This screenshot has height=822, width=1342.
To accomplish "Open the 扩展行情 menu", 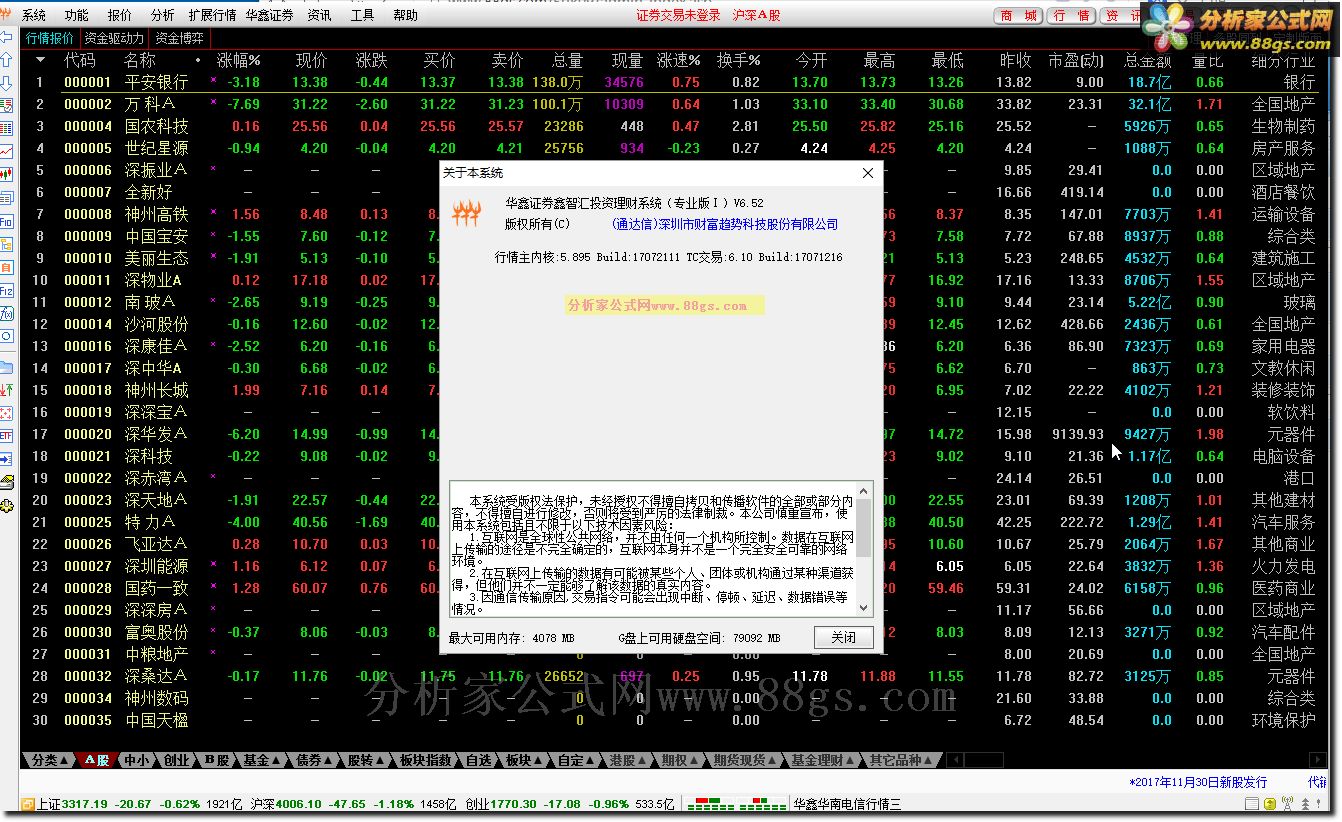I will click(212, 16).
